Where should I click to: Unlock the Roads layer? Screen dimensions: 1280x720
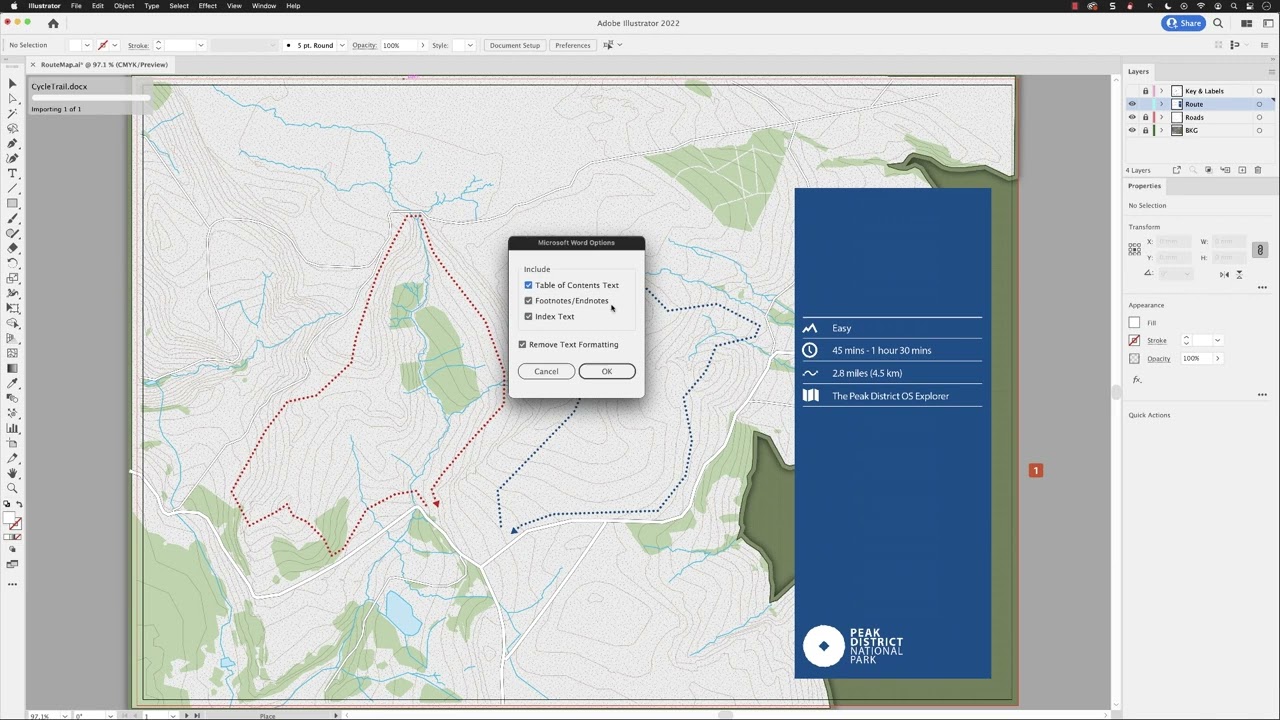1146,117
